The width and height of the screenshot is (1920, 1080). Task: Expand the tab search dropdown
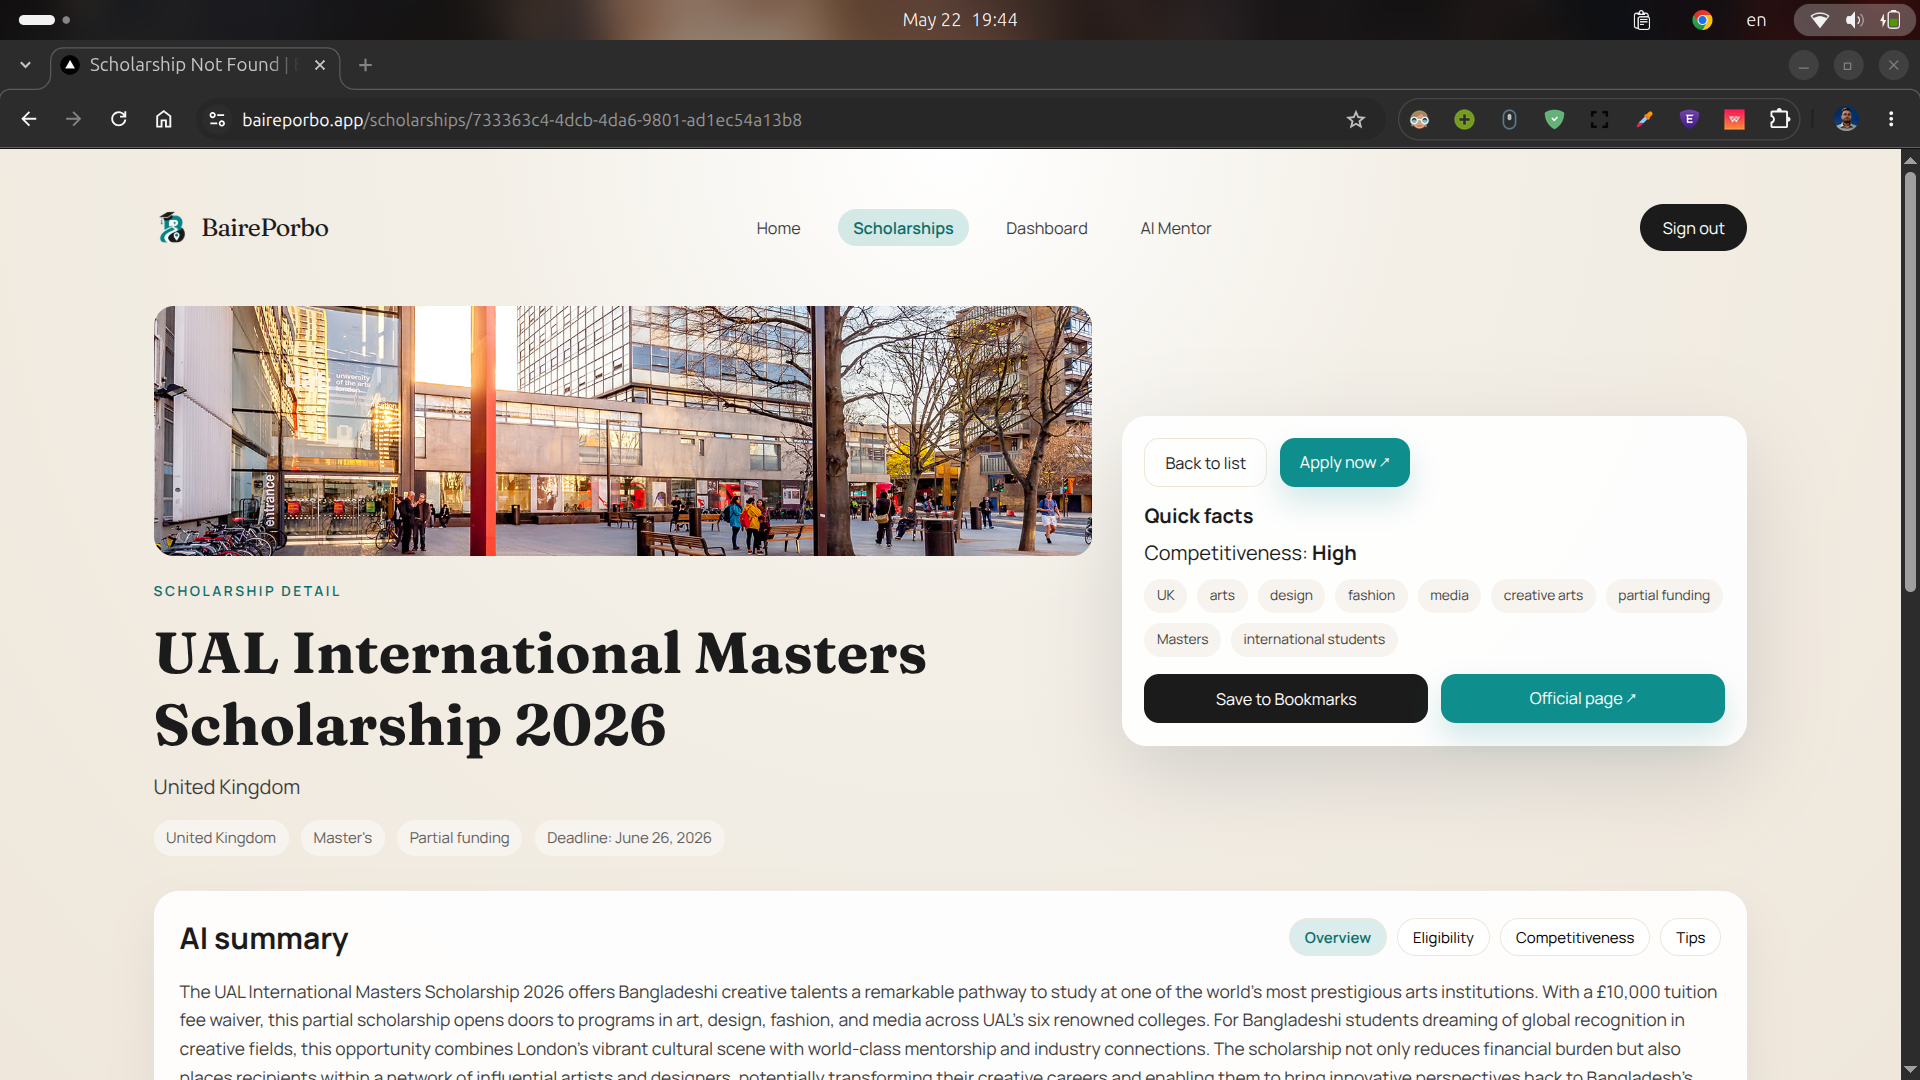pos(25,65)
